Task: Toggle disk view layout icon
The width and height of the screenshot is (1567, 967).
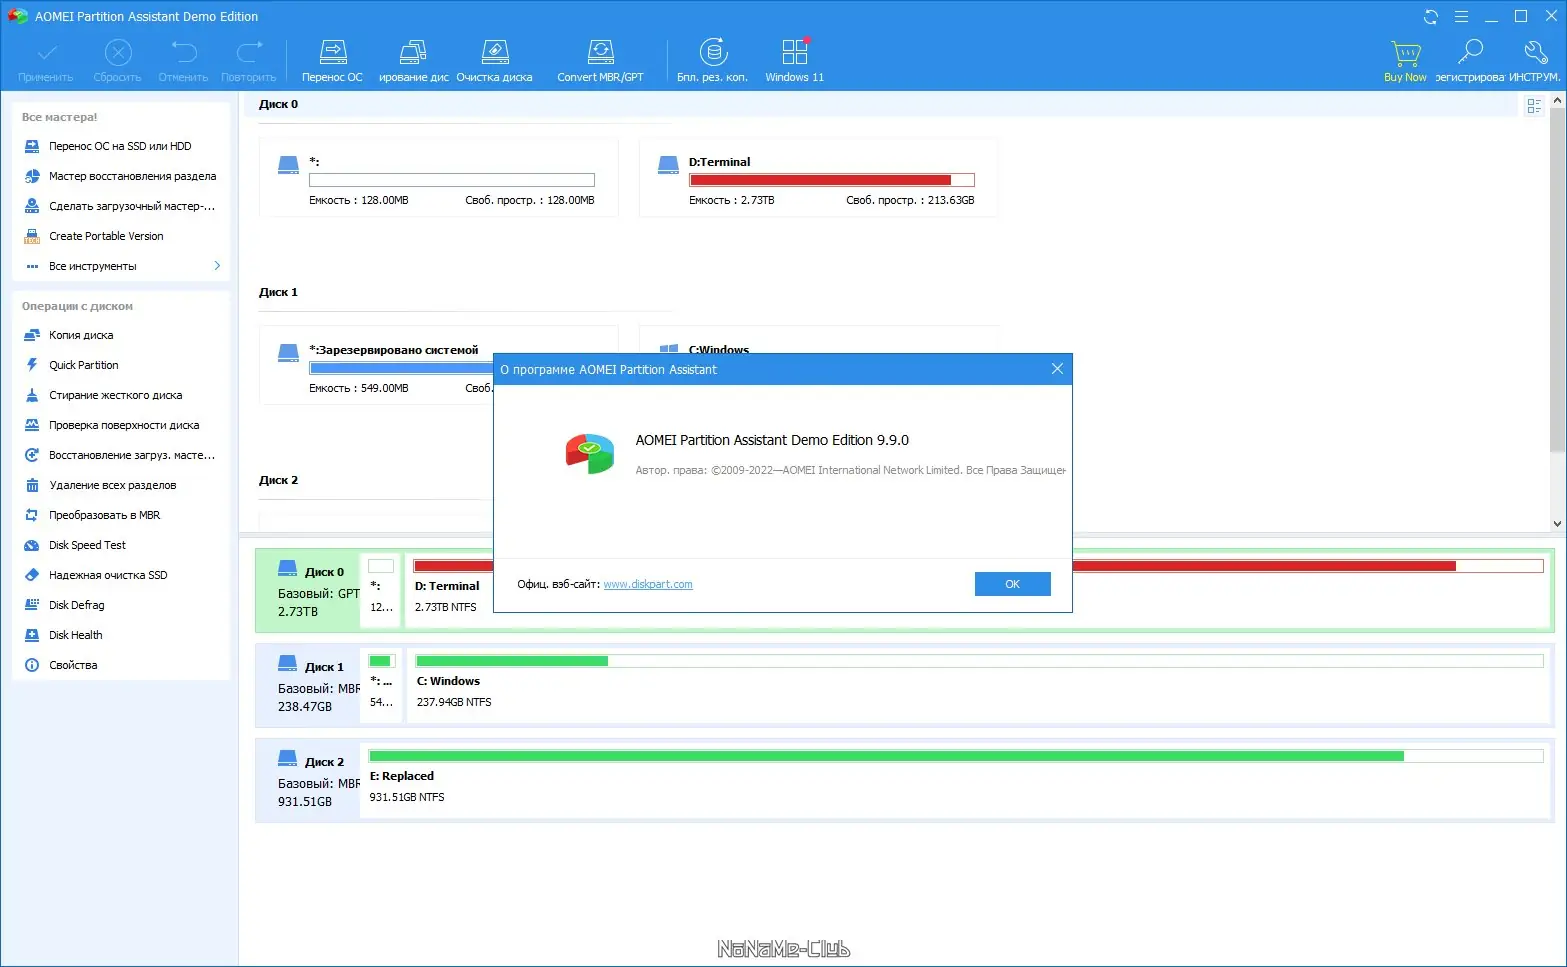Action: 1534,106
